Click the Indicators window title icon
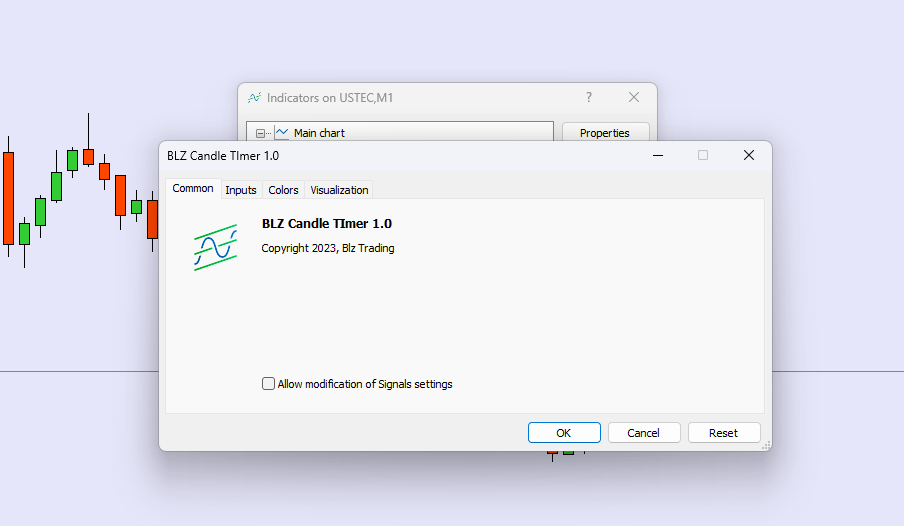The image size is (904, 526). (x=254, y=97)
